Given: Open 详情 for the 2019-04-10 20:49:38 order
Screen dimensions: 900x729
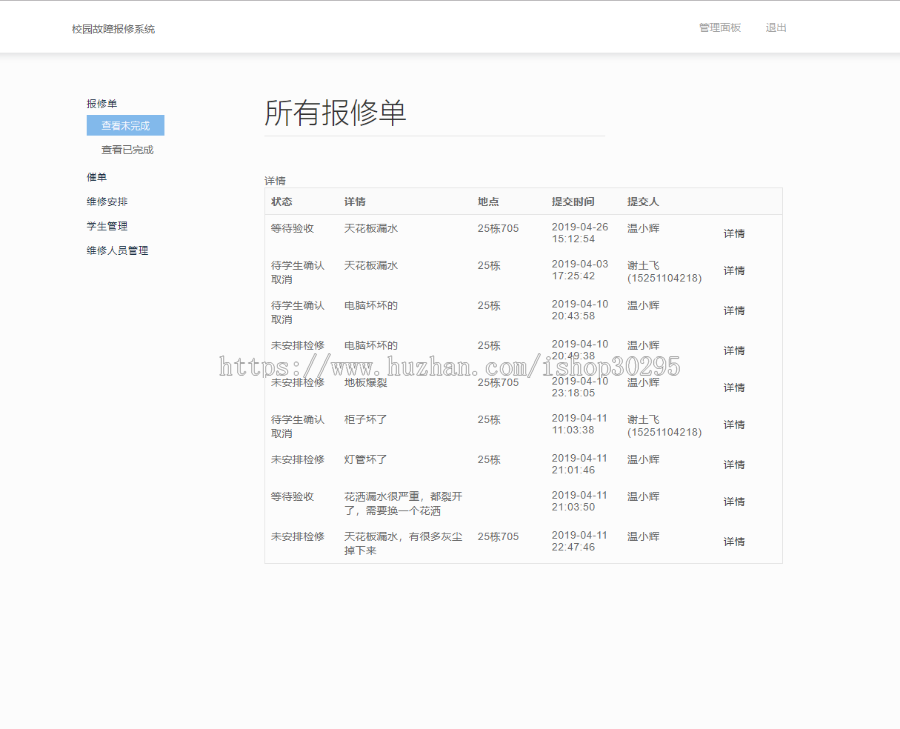Looking at the screenshot, I should click(x=734, y=351).
